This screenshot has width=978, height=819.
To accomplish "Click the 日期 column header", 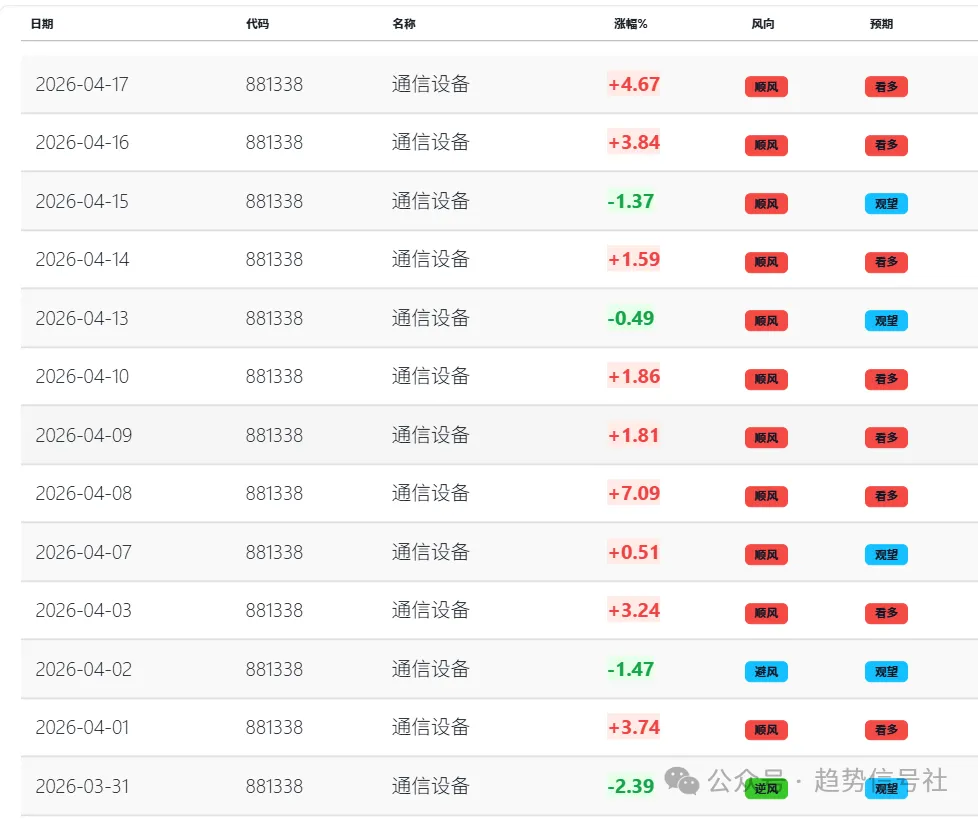I will (42, 24).
